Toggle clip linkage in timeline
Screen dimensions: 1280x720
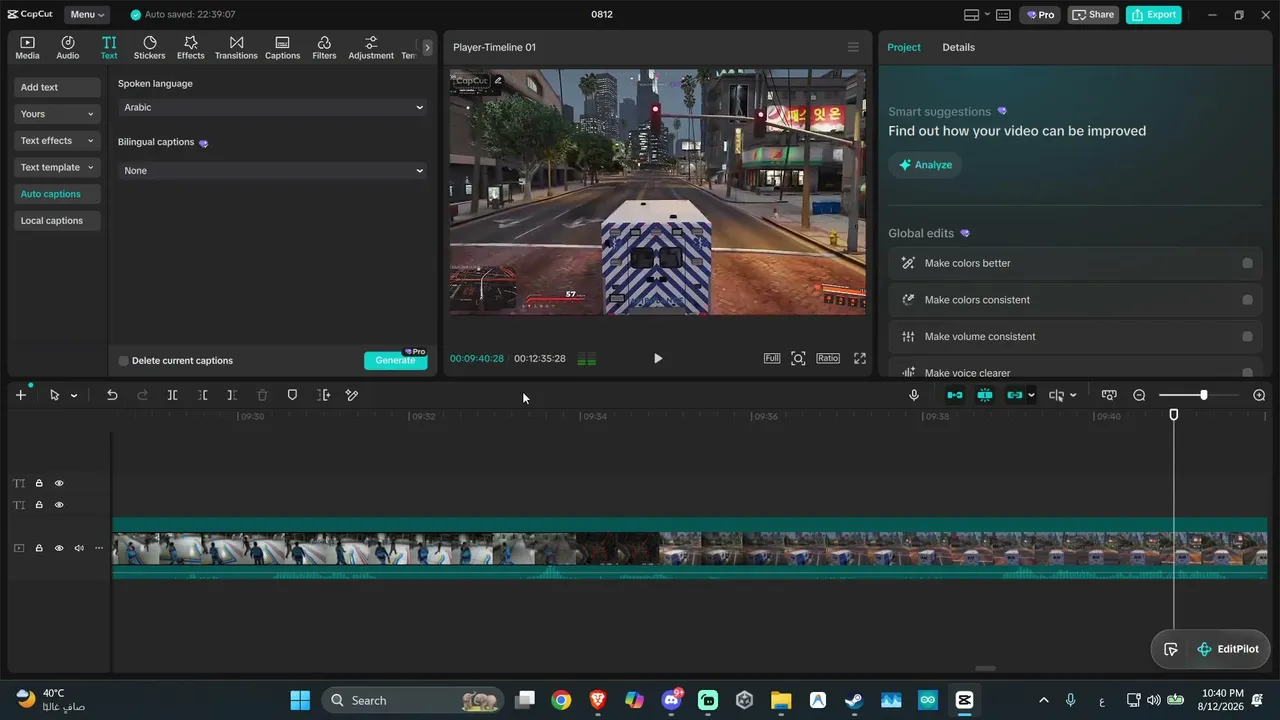click(1015, 395)
